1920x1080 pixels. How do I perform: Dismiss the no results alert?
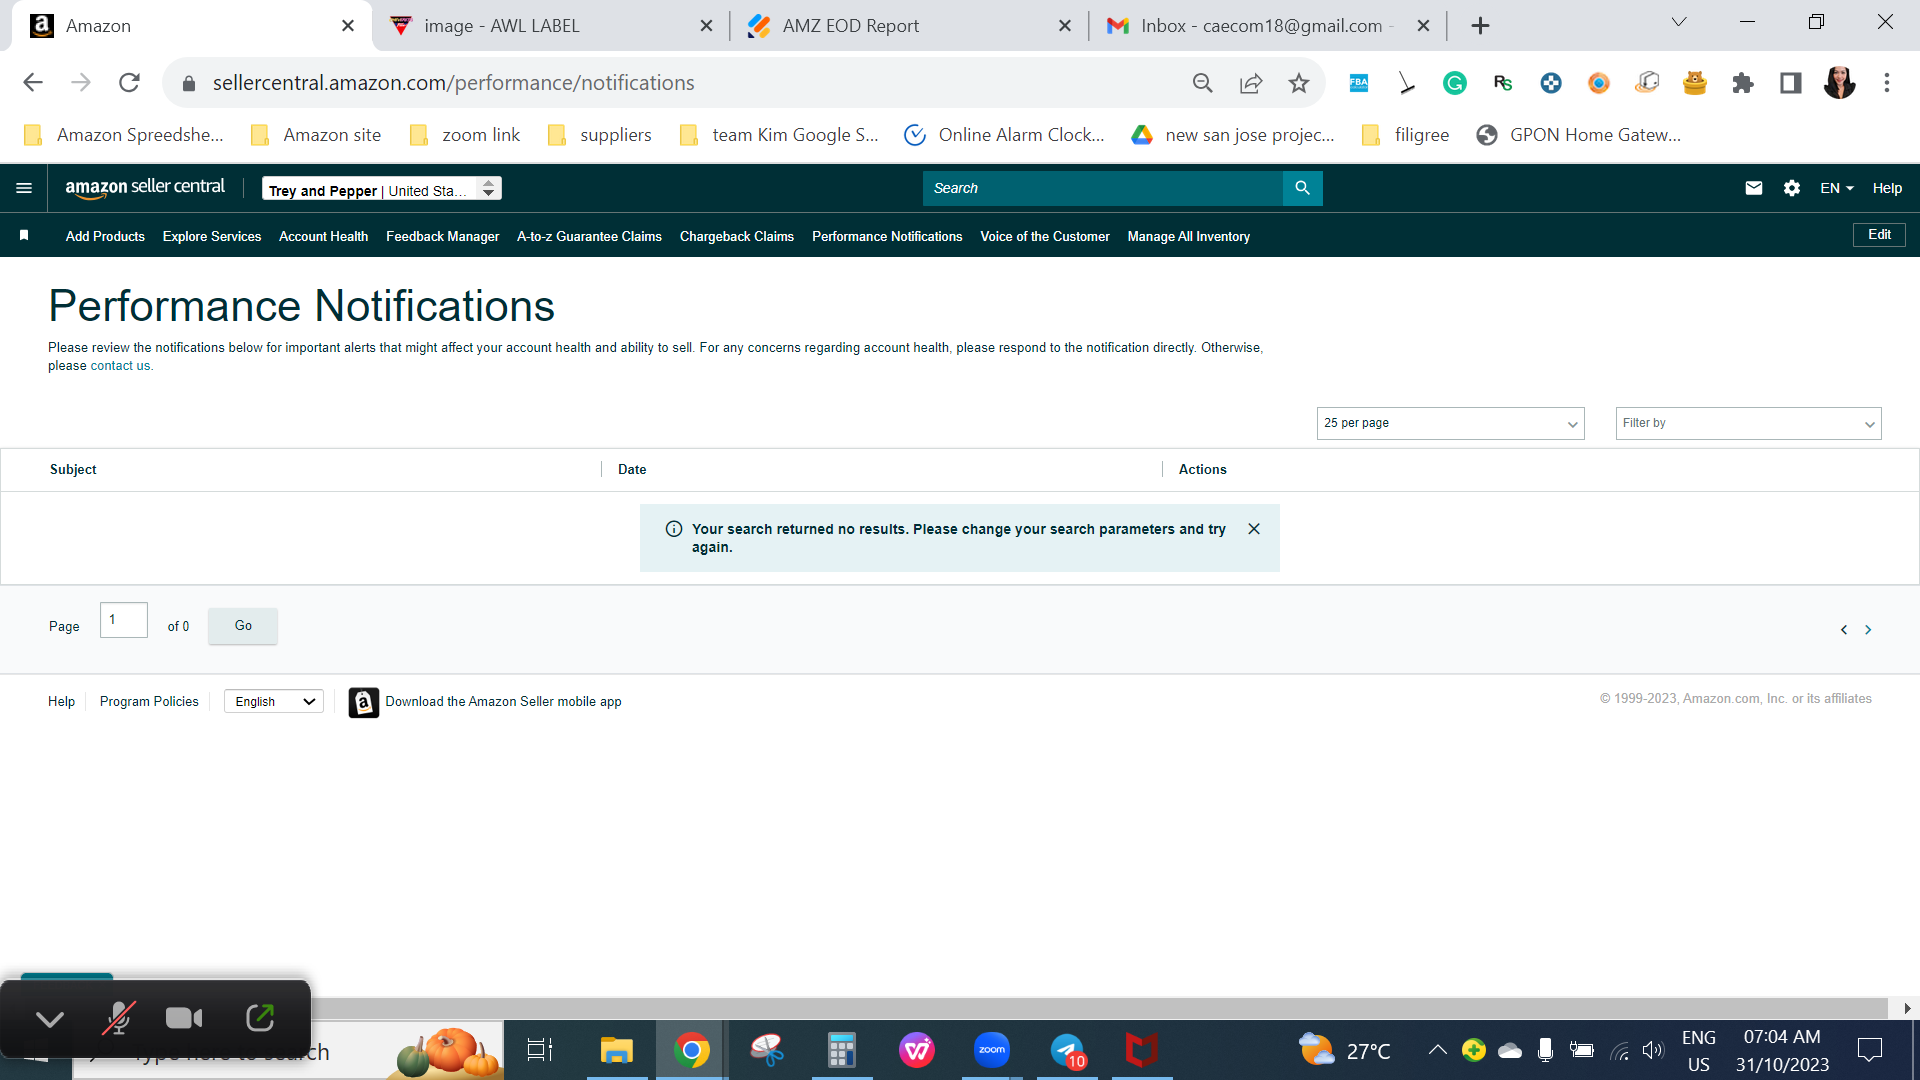(x=1254, y=529)
